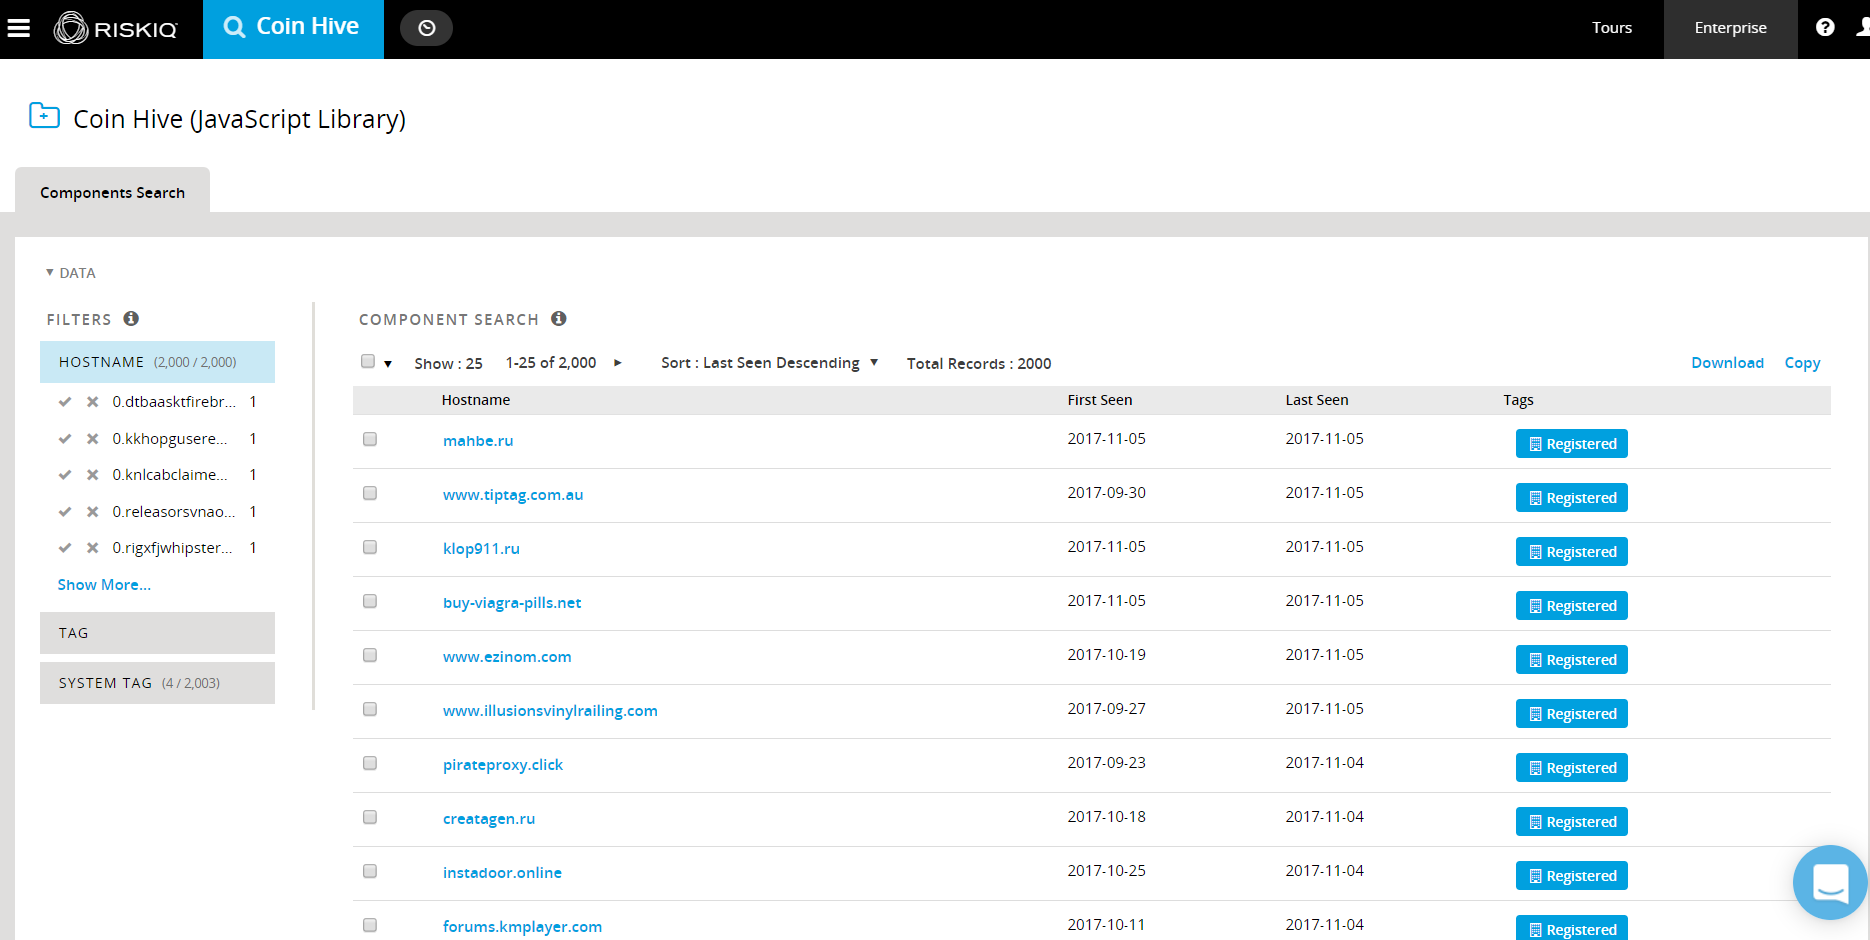This screenshot has width=1870, height=940.
Task: Open the www.ezinom.com hostname link
Action: (507, 657)
